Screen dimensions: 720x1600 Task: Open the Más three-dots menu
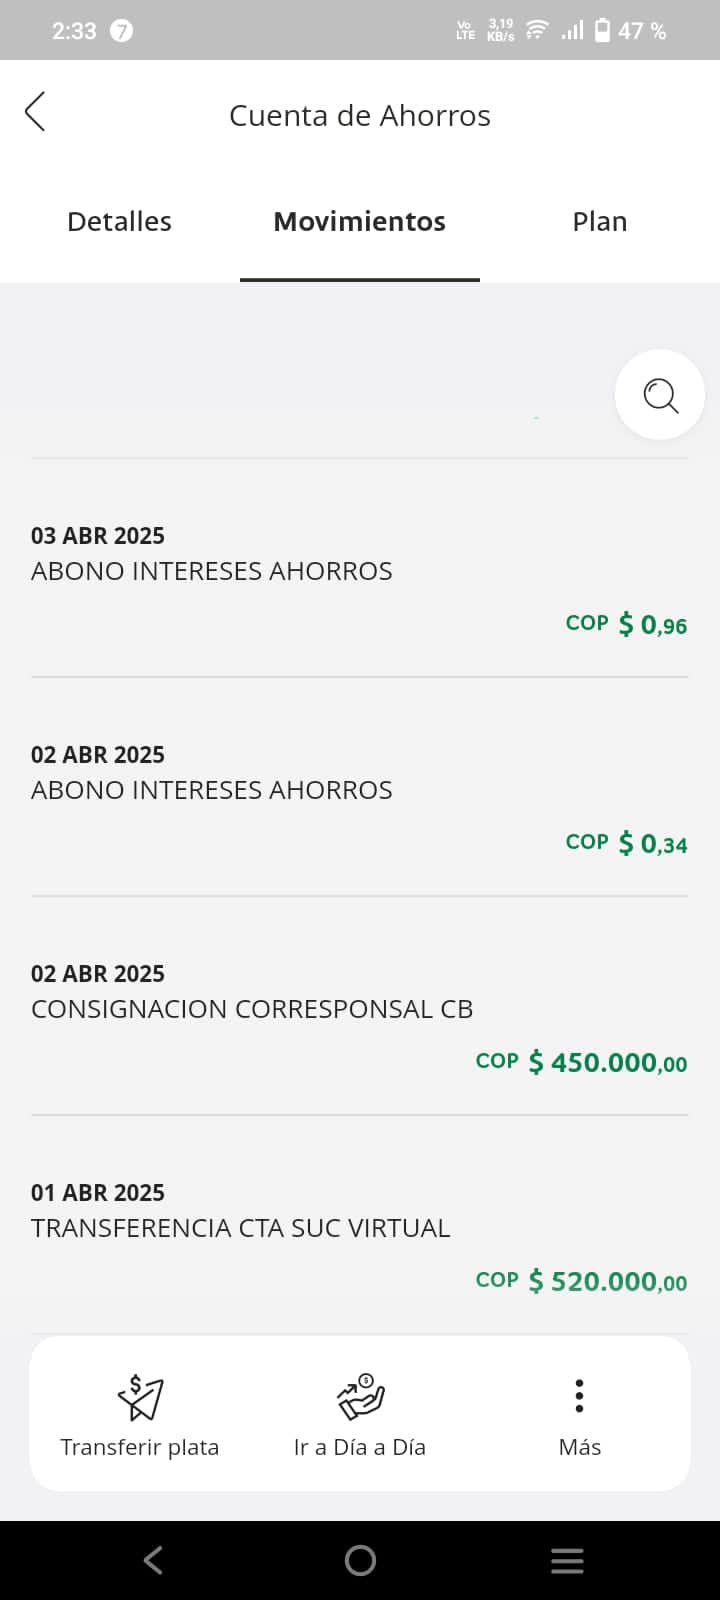(579, 1396)
